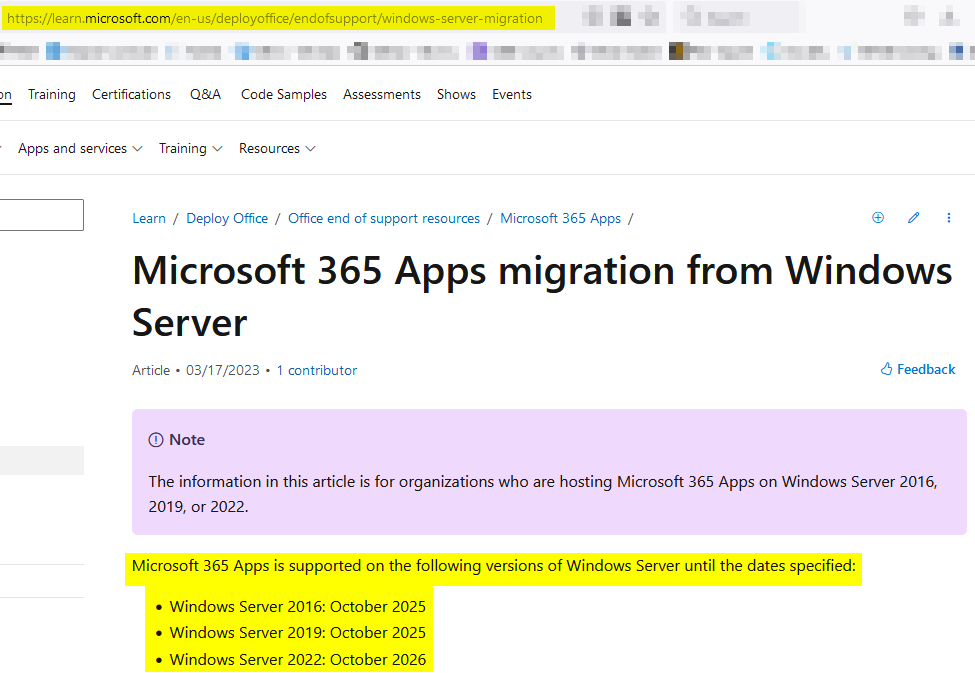Image resolution: width=975 pixels, height=673 pixels.
Task: Click the Feedback button
Action: tap(918, 370)
